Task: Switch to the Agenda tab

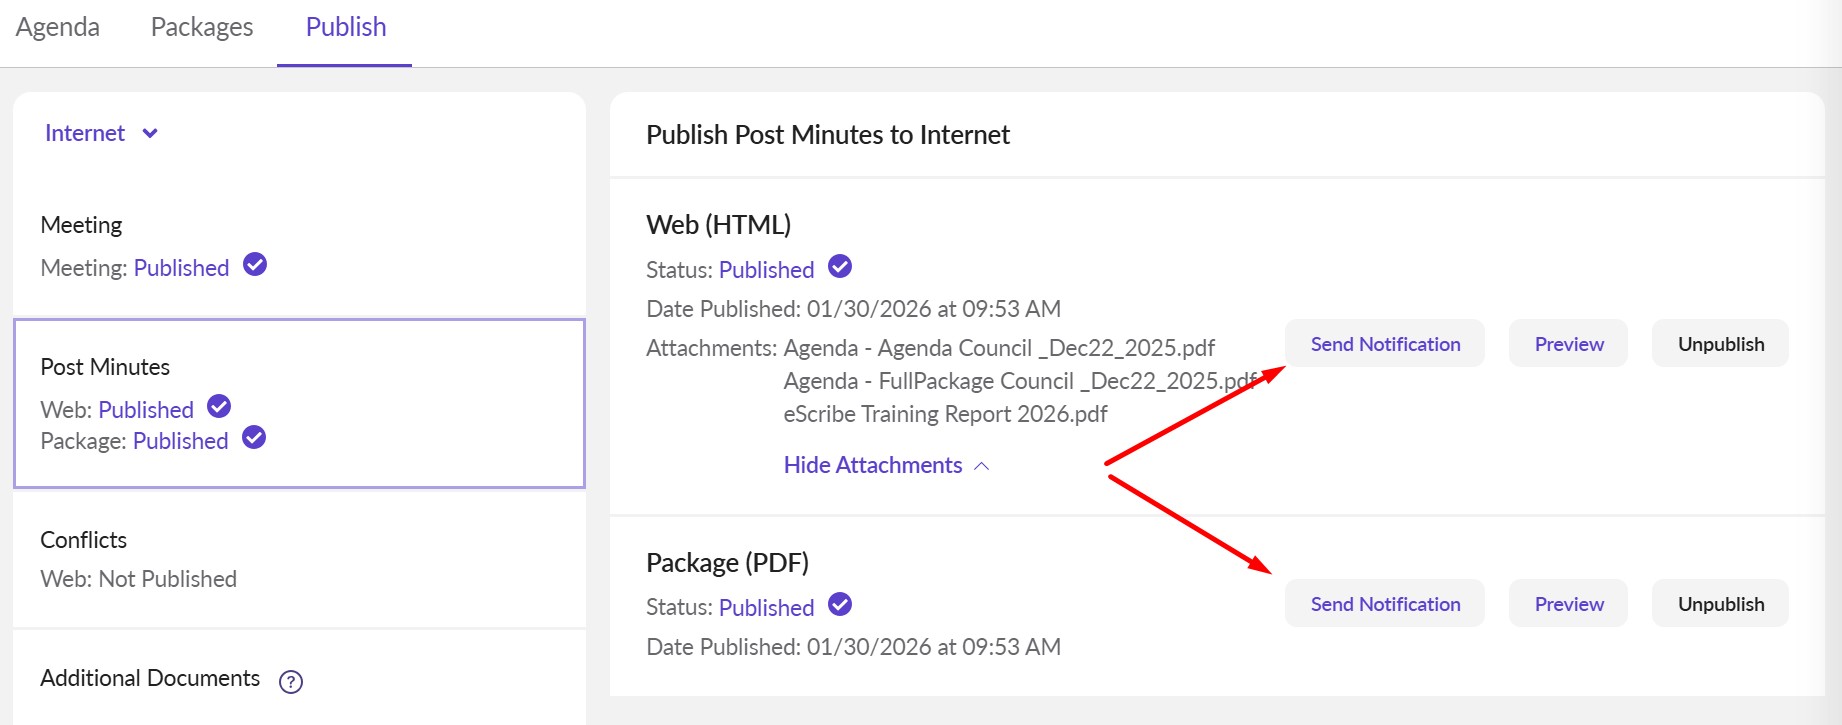Action: [x=58, y=27]
